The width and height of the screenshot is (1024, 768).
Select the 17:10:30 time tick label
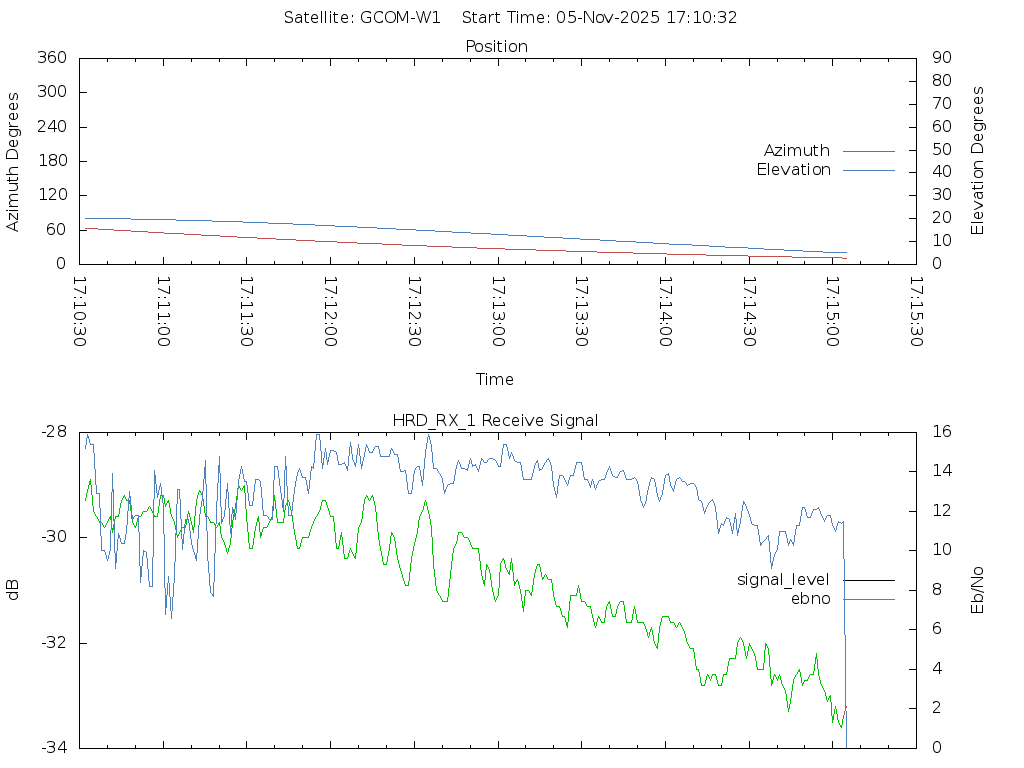pos(79,311)
